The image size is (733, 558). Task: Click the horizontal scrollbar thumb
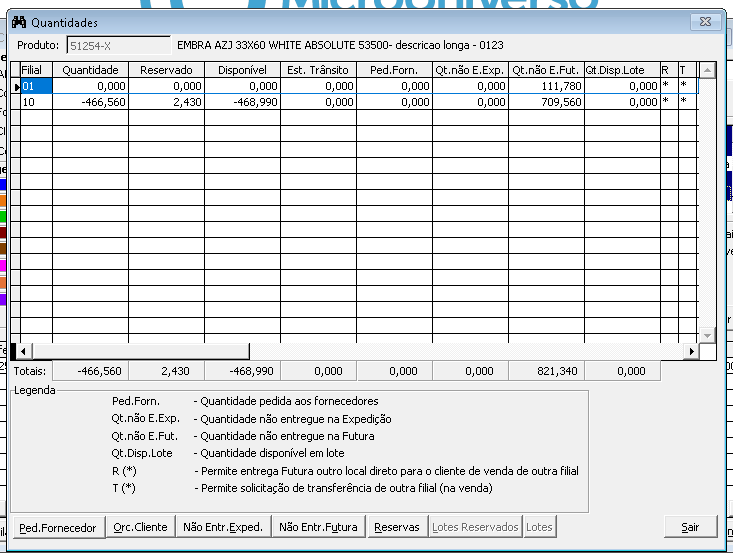pyautogui.click(x=140, y=351)
